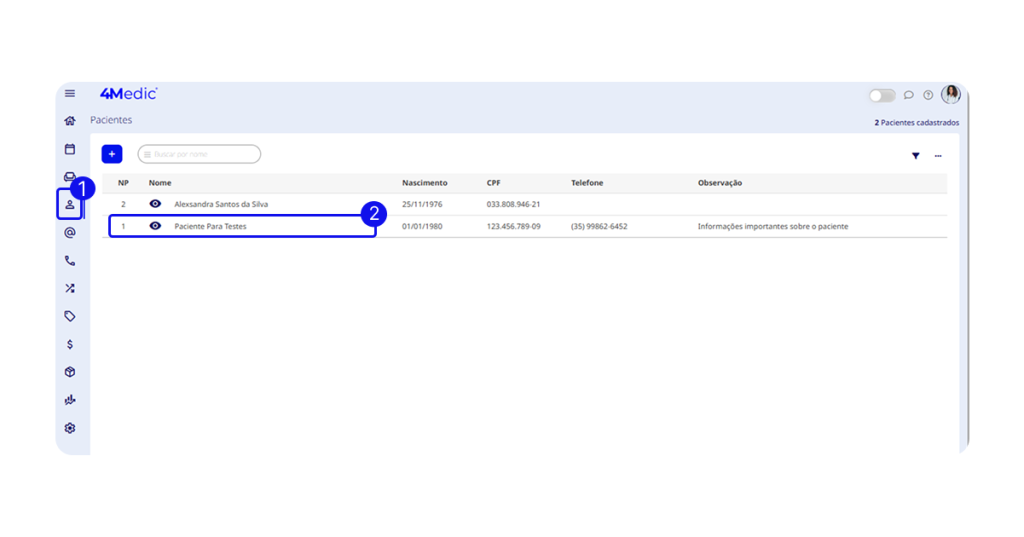1024x537 pixels.
Task: Expand the three-dots more options menu
Action: point(938,156)
